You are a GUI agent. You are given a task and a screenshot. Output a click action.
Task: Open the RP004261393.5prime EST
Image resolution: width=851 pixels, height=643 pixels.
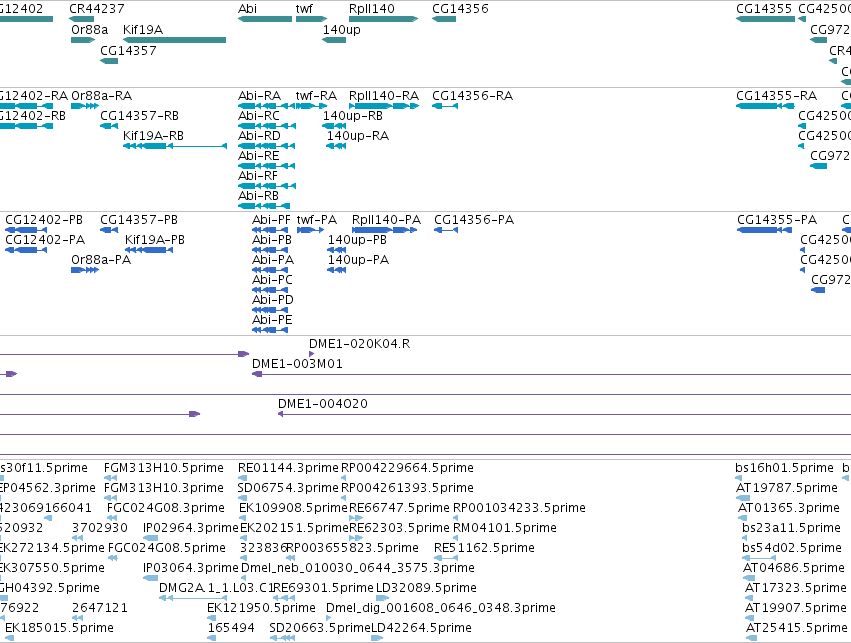click(344, 498)
